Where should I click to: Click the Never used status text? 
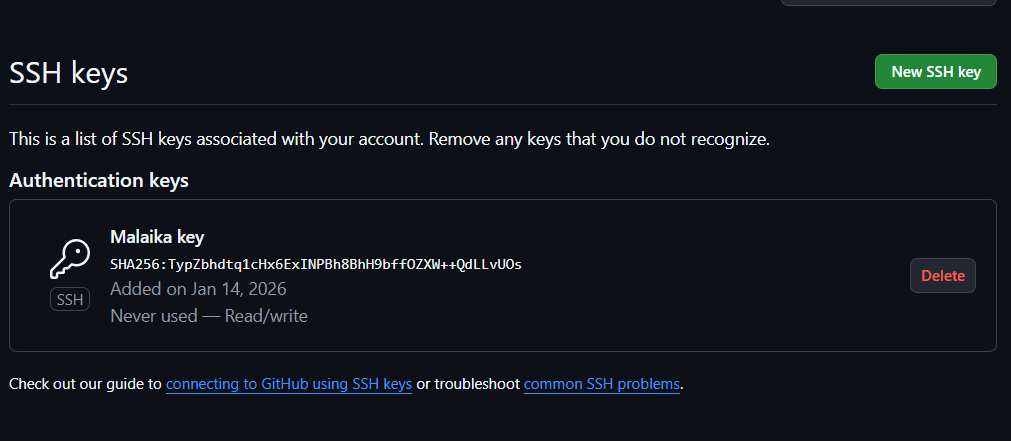[153, 316]
